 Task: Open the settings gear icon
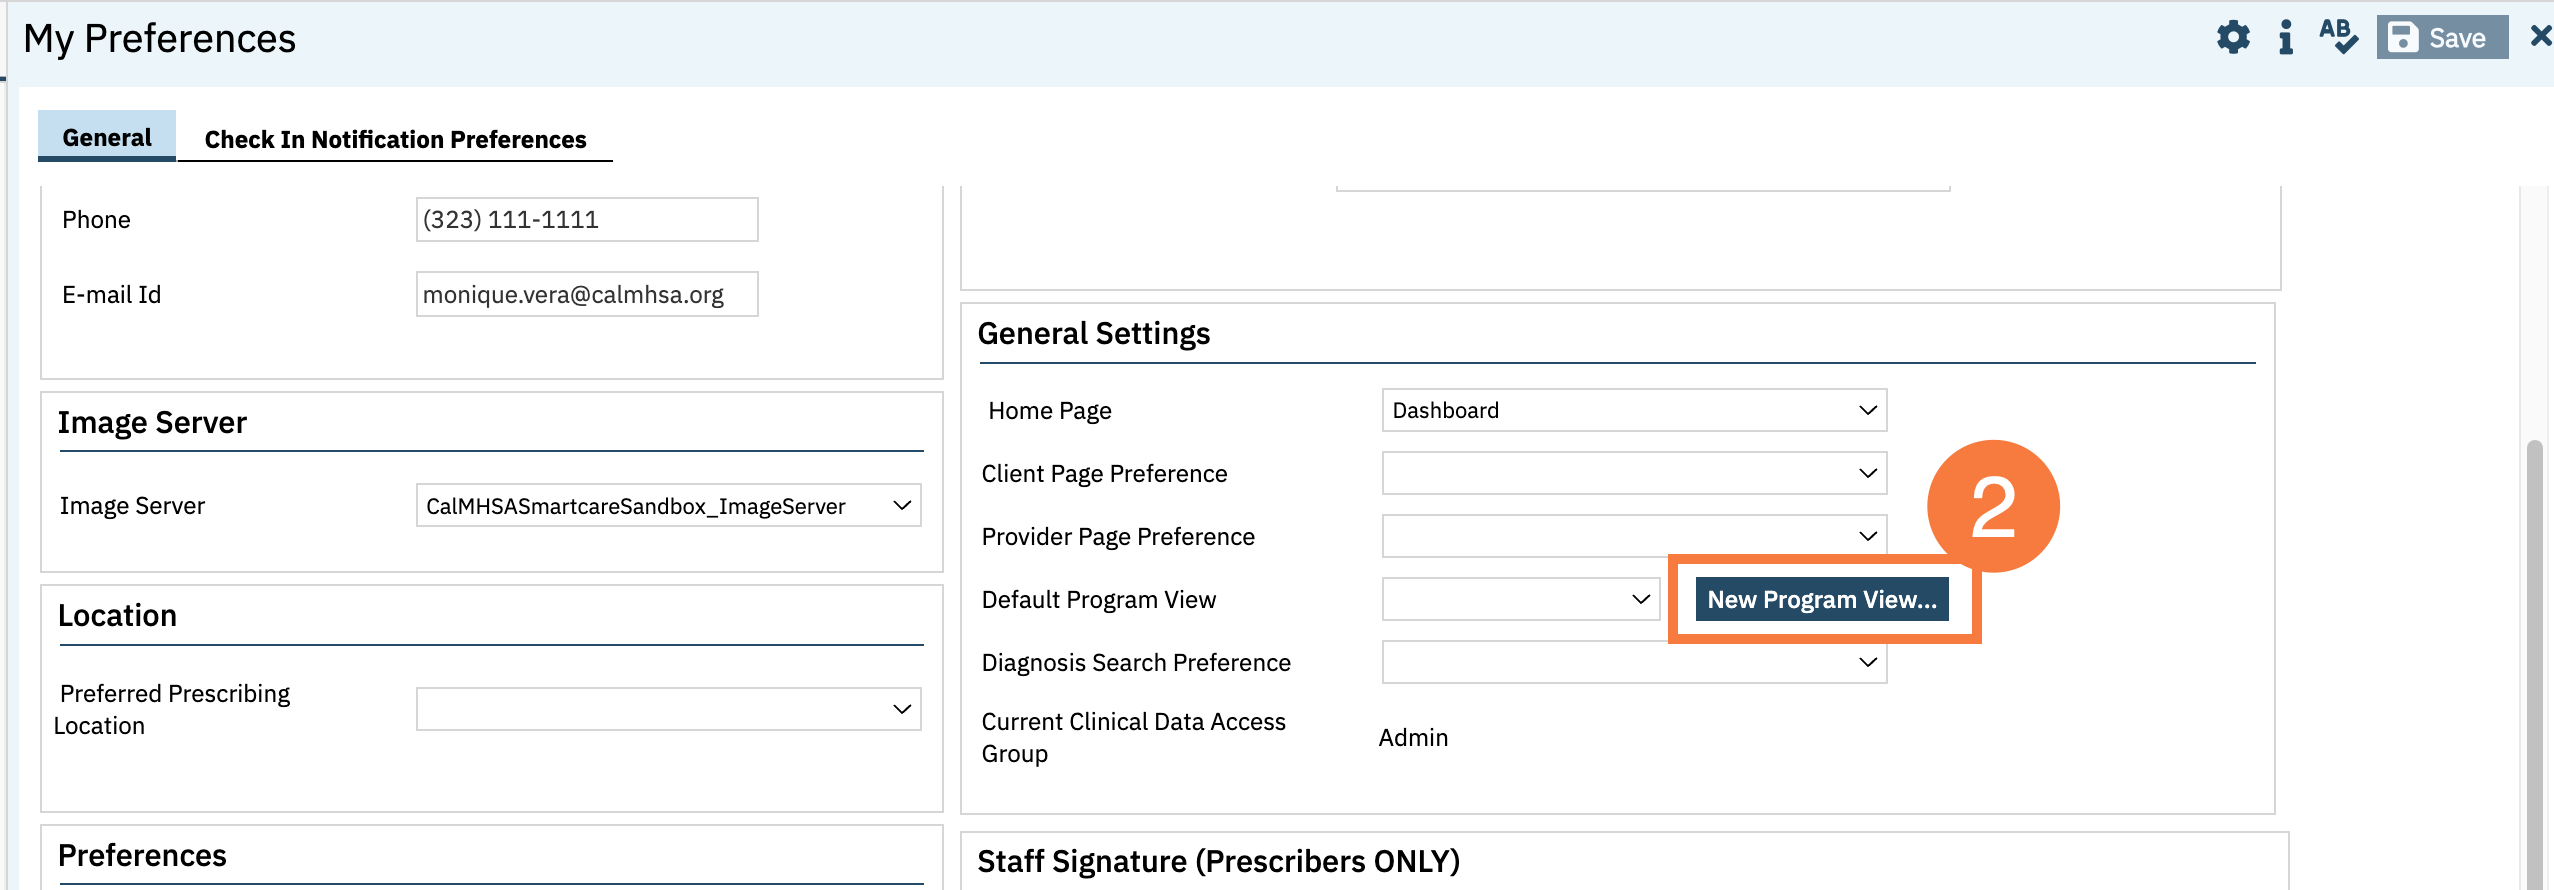2232,38
